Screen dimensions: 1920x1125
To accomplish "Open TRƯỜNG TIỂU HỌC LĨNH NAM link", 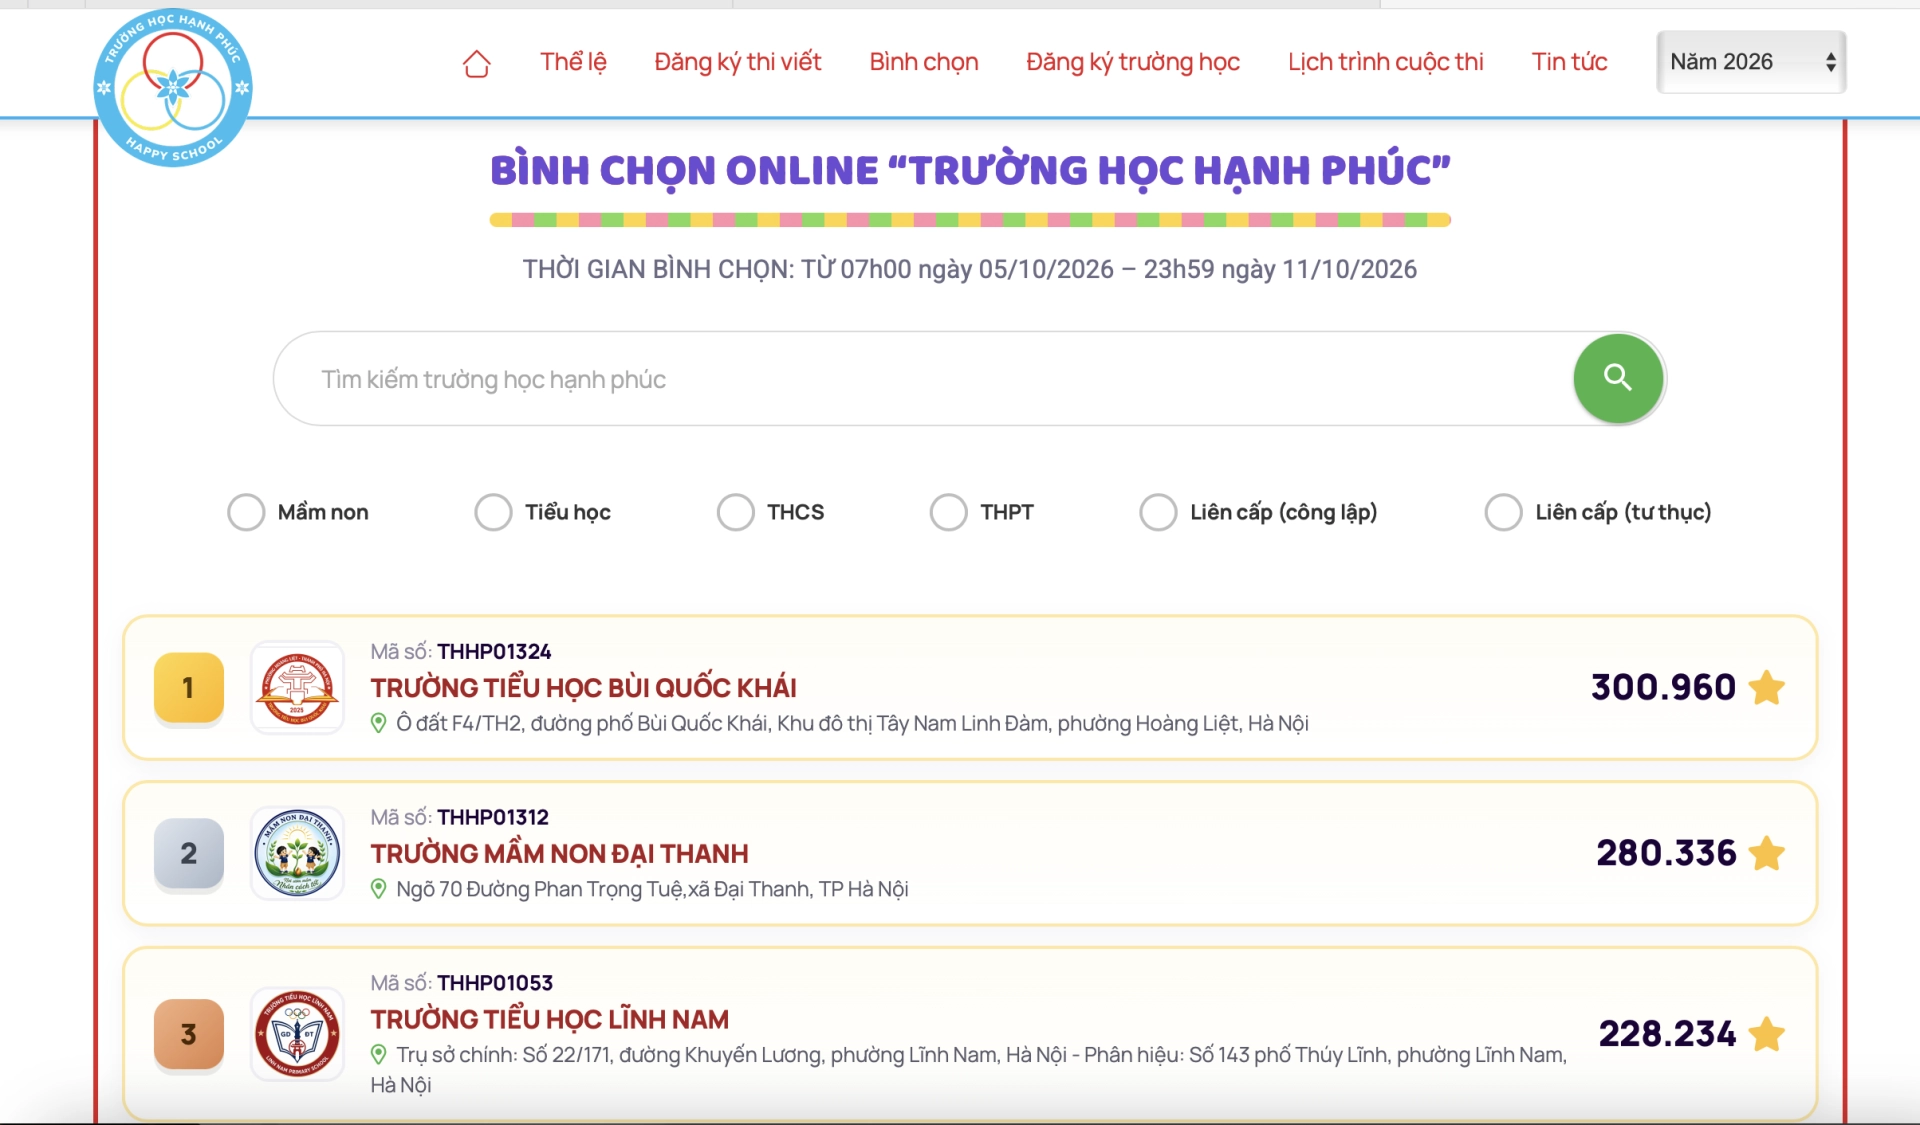I will point(549,1020).
